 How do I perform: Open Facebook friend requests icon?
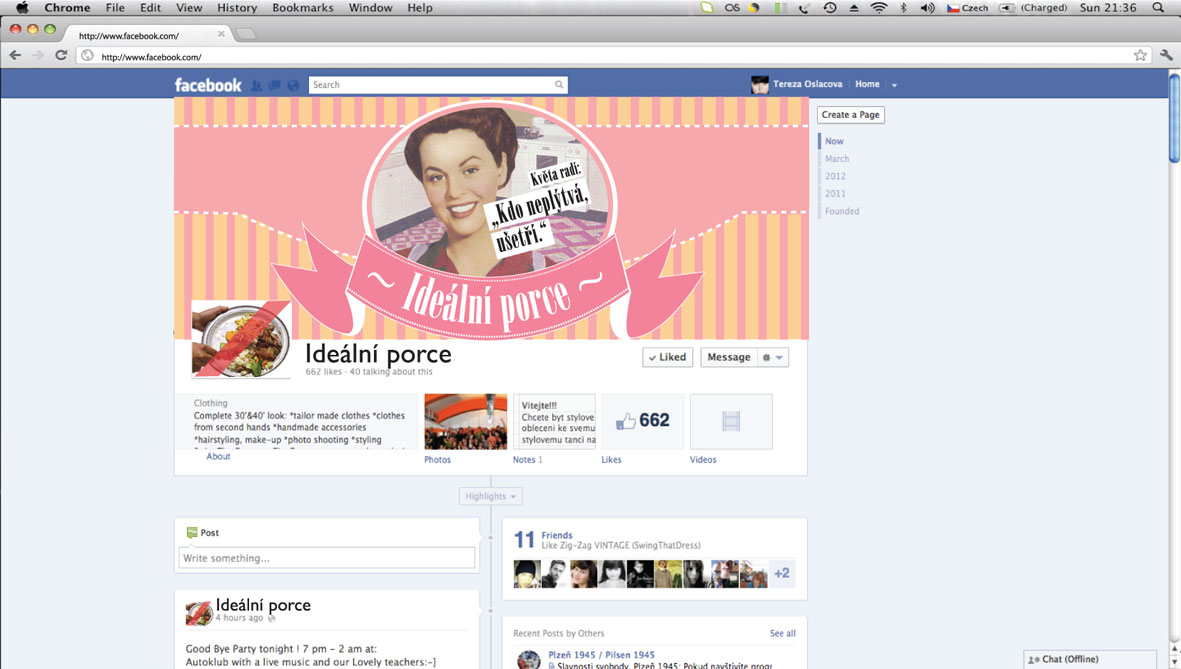(x=256, y=85)
